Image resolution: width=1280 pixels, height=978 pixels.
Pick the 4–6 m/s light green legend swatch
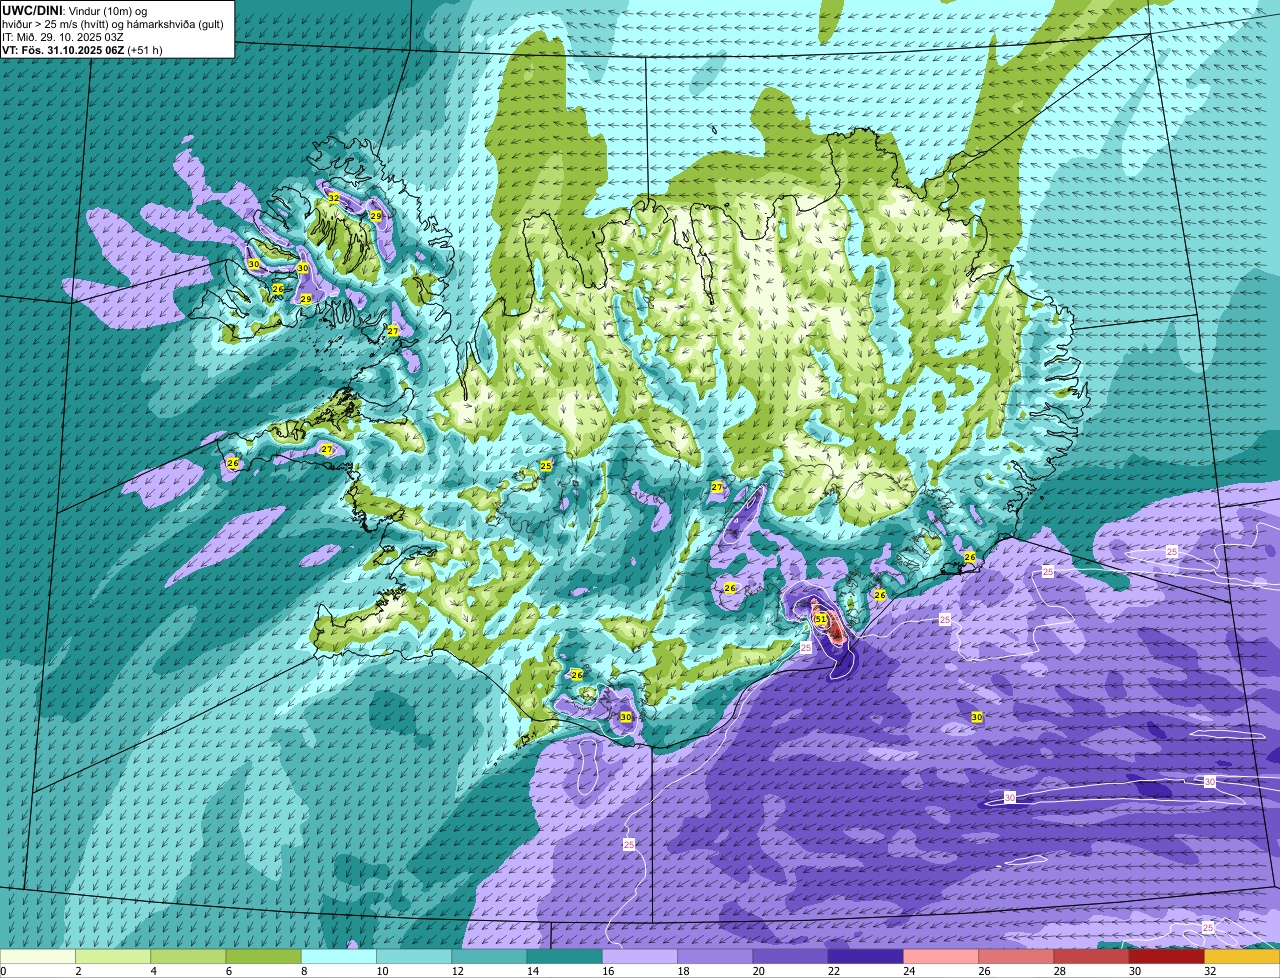click(188, 957)
